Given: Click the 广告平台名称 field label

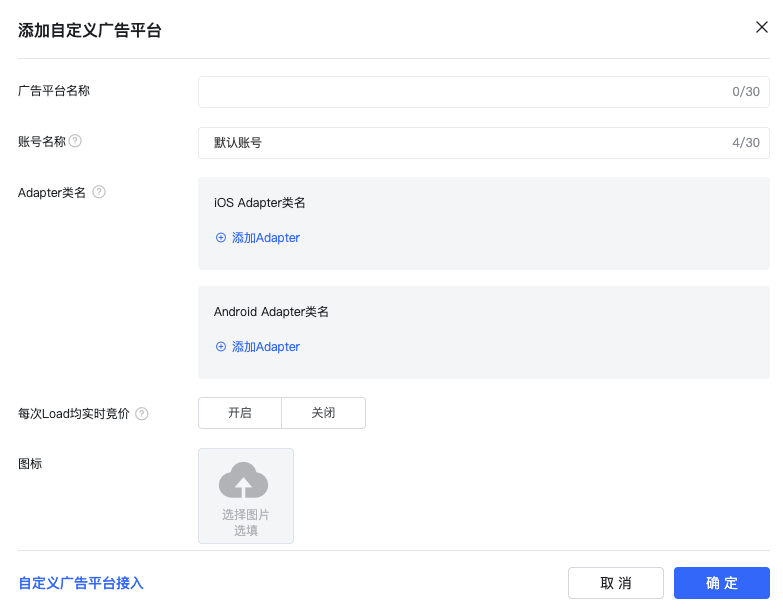Looking at the screenshot, I should click(x=54, y=91).
